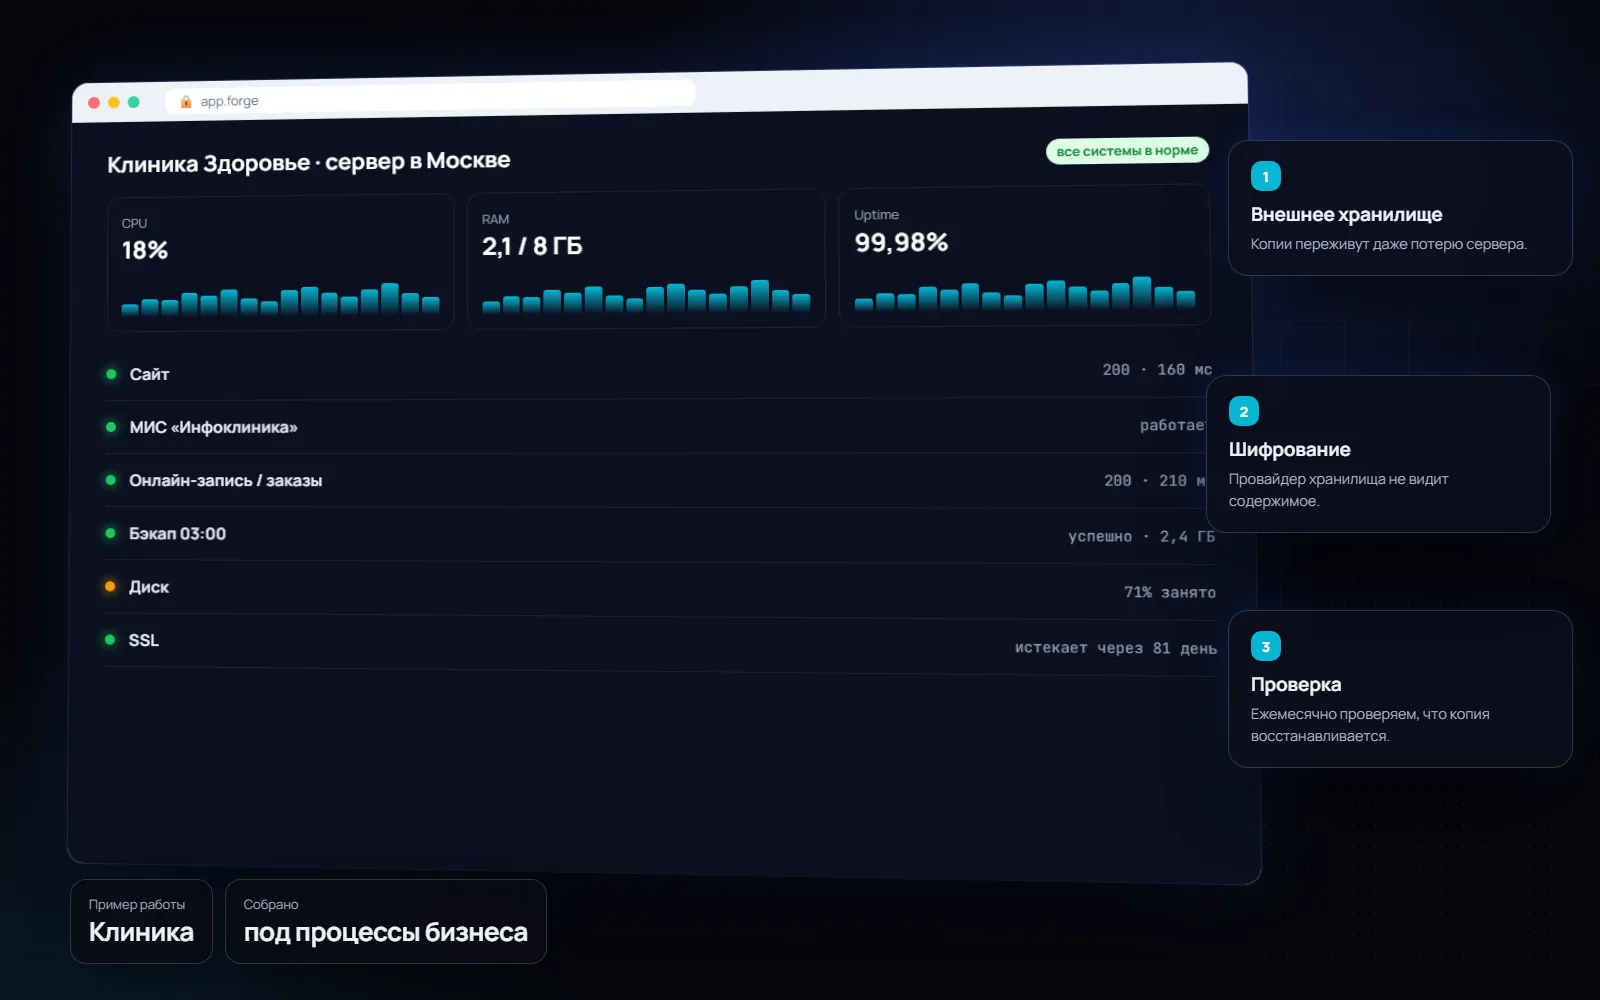Click 'Провайдер хранилища не видит содержимое.' description
This screenshot has width=1600, height=1000.
[1338, 490]
